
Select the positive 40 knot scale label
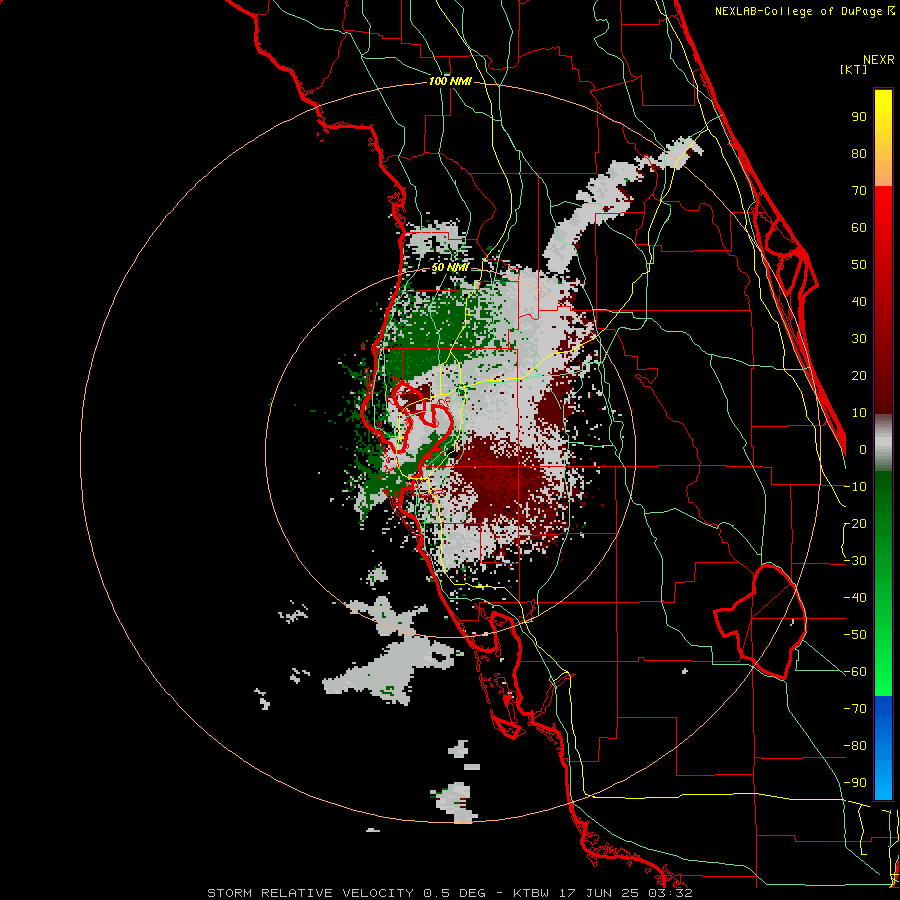(859, 302)
